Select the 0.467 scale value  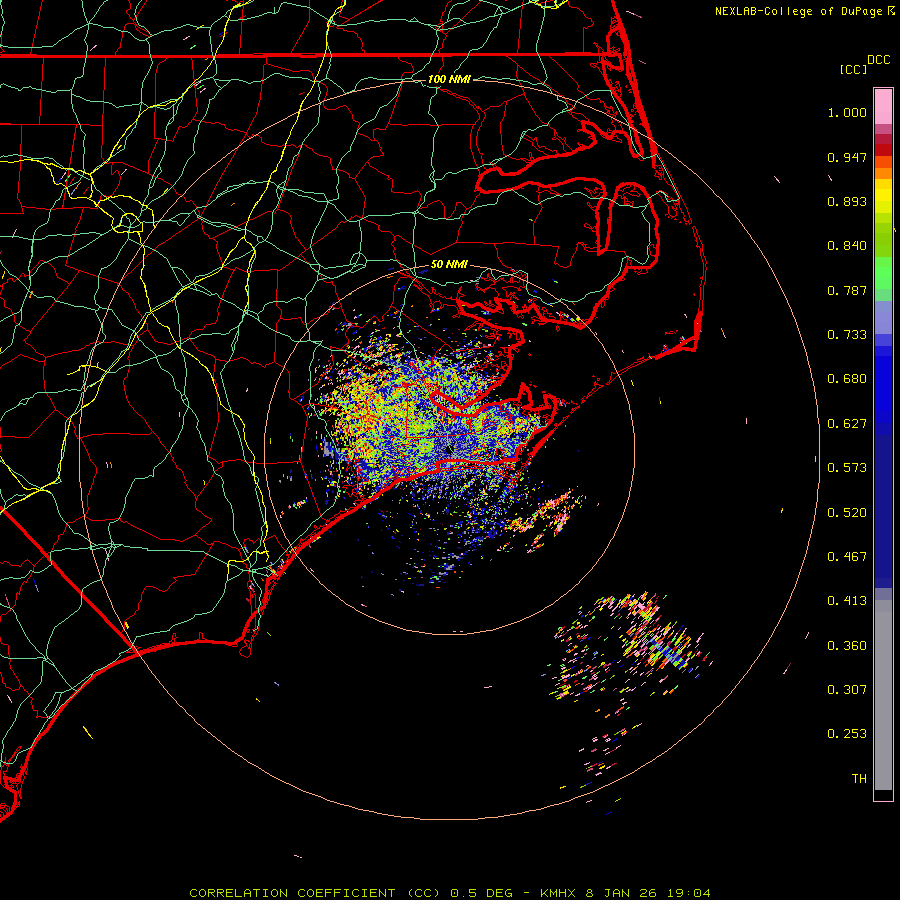(x=847, y=557)
